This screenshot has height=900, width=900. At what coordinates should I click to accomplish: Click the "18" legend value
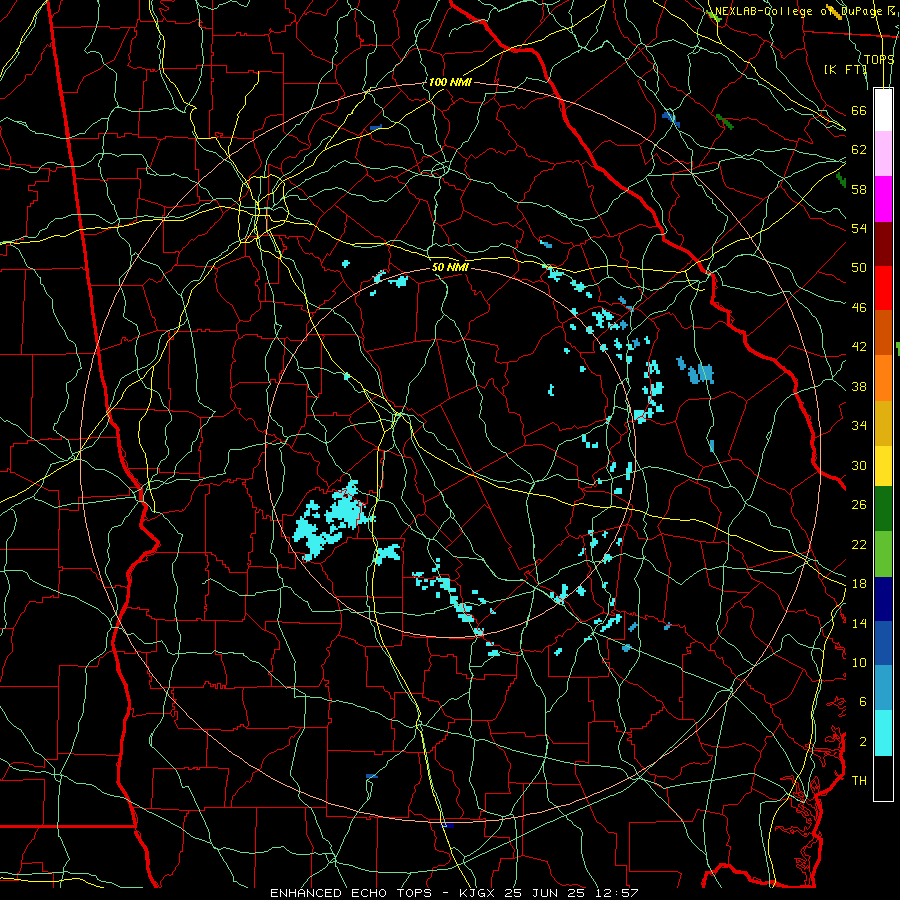[x=859, y=584]
